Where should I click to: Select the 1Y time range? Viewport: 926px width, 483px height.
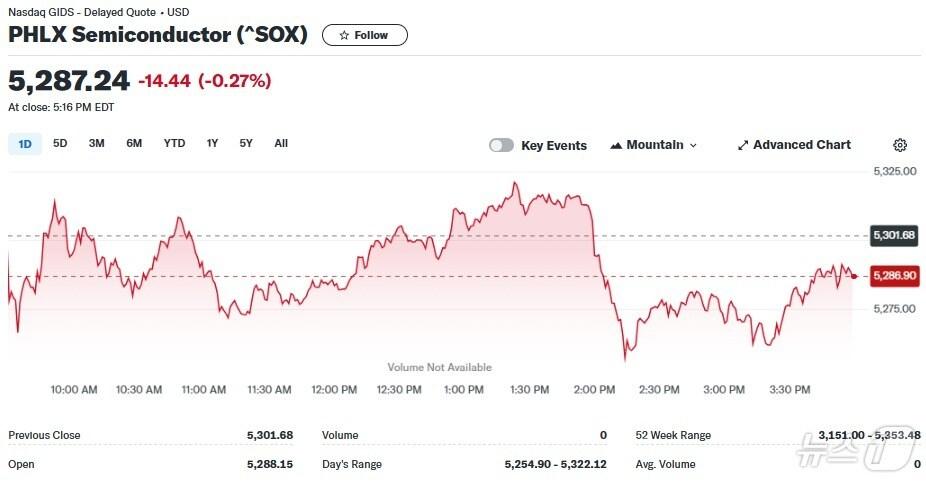pyautogui.click(x=212, y=143)
